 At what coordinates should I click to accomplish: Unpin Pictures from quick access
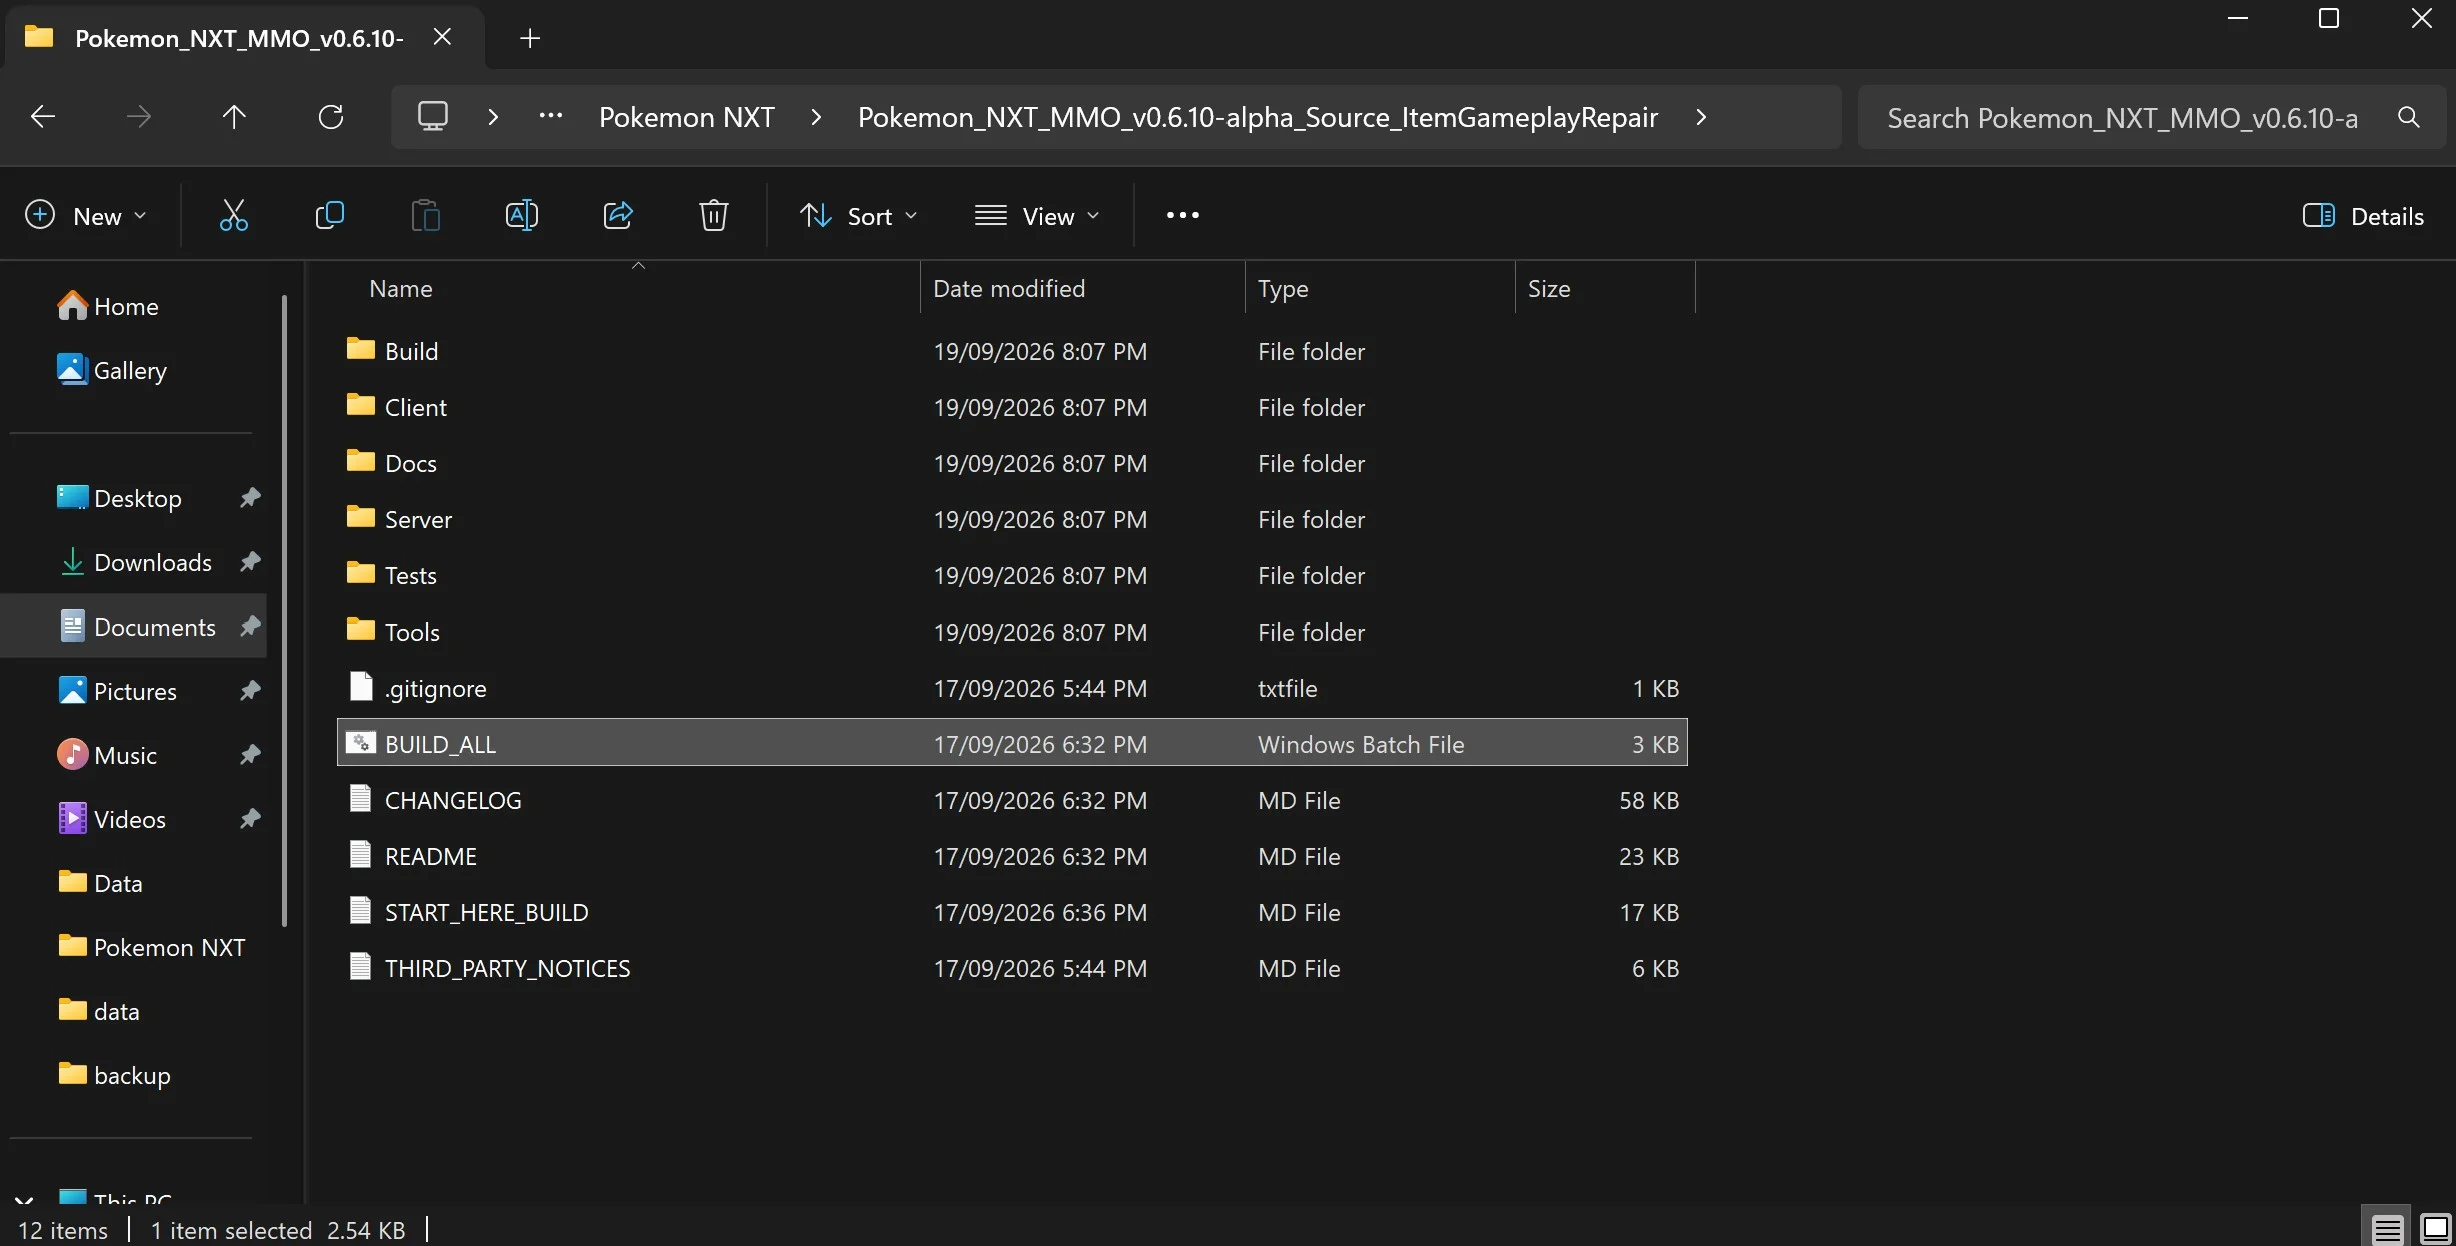pos(250,690)
